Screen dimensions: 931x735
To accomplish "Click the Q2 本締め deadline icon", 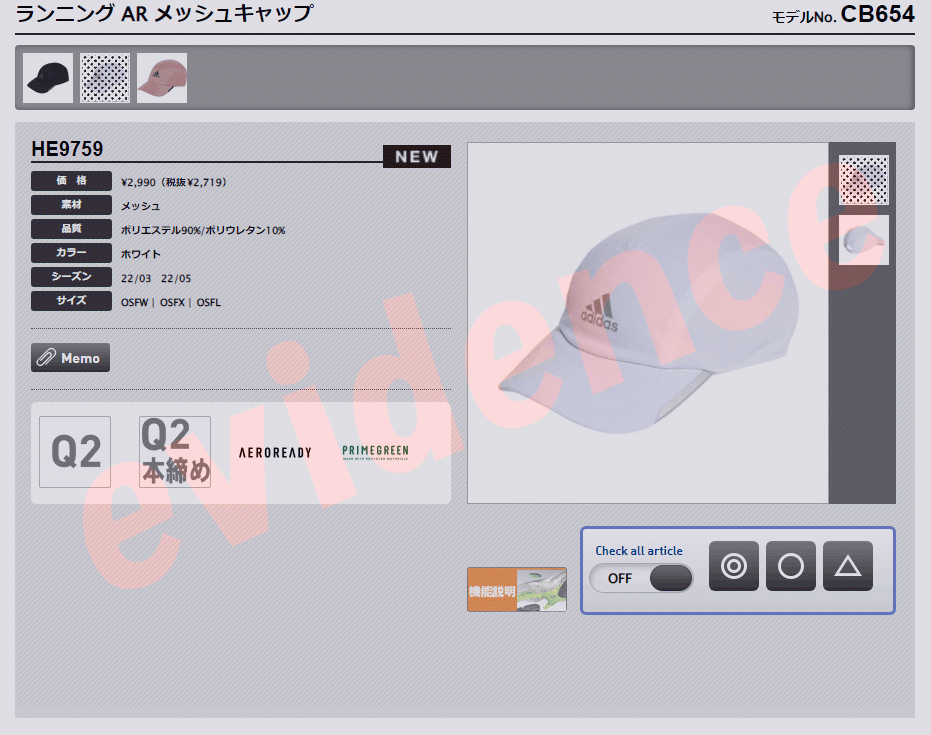I will [175, 452].
